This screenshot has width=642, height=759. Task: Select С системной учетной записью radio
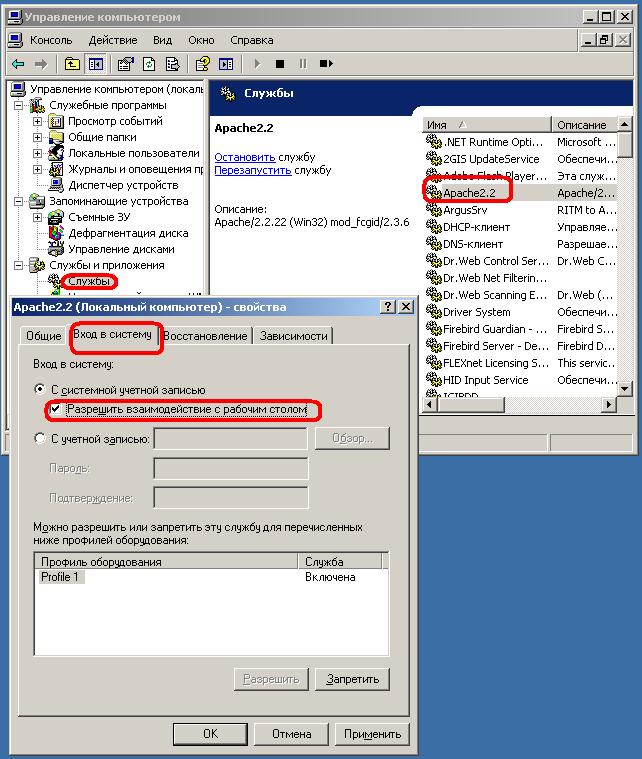(x=40, y=389)
